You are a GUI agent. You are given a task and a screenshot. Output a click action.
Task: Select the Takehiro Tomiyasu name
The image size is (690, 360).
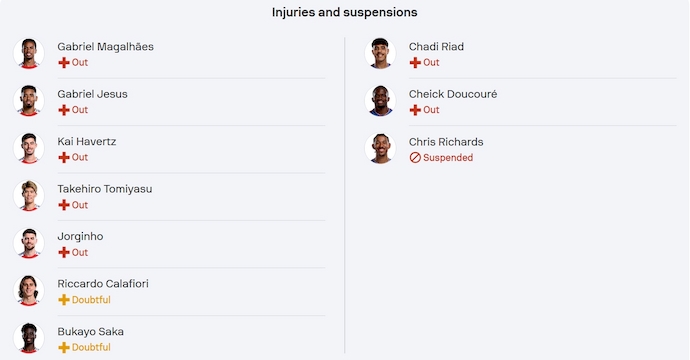point(105,189)
